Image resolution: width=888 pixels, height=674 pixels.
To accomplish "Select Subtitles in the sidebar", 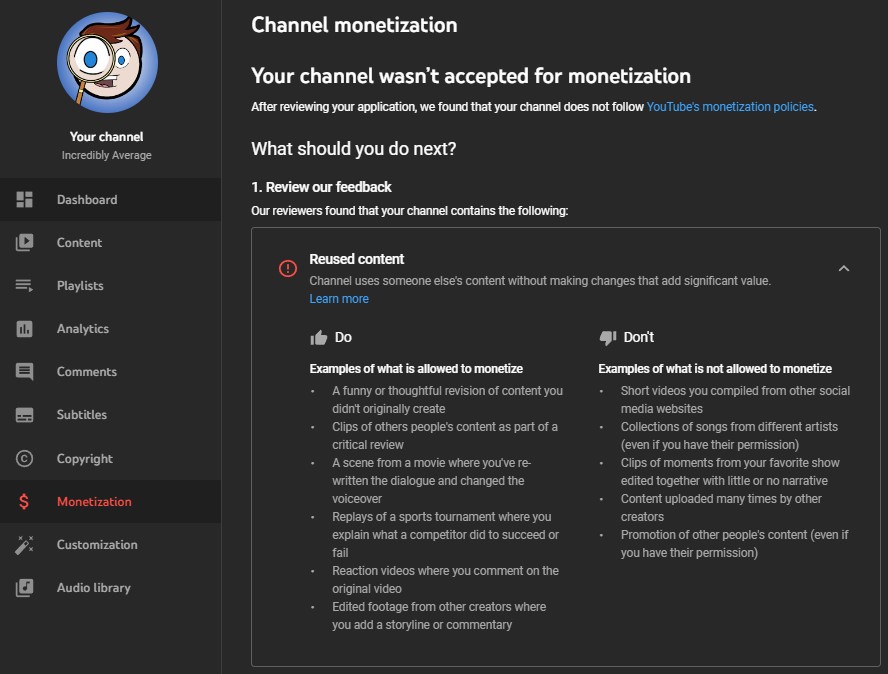I will tap(110, 415).
